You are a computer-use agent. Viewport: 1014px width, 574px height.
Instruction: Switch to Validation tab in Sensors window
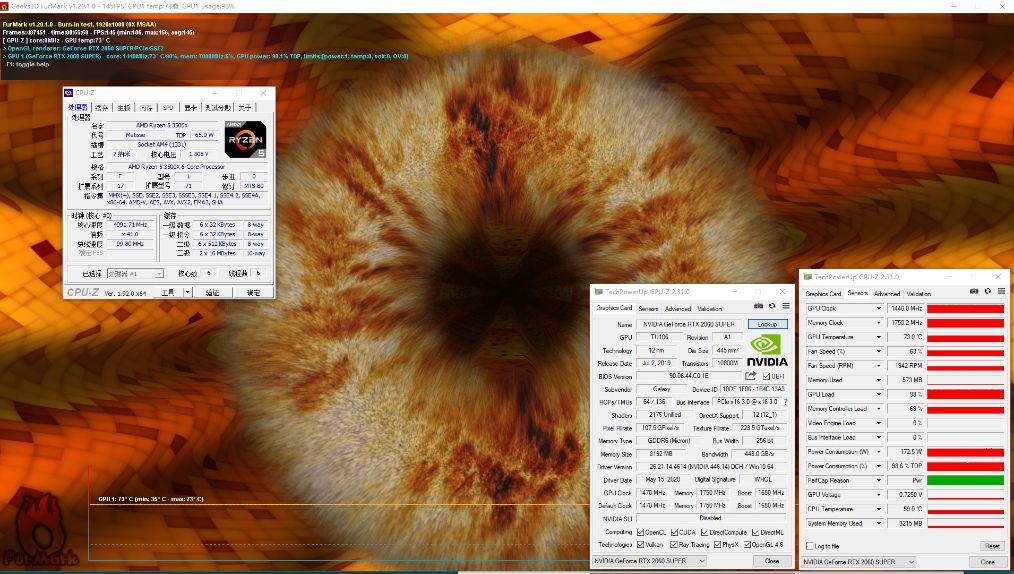click(919, 293)
